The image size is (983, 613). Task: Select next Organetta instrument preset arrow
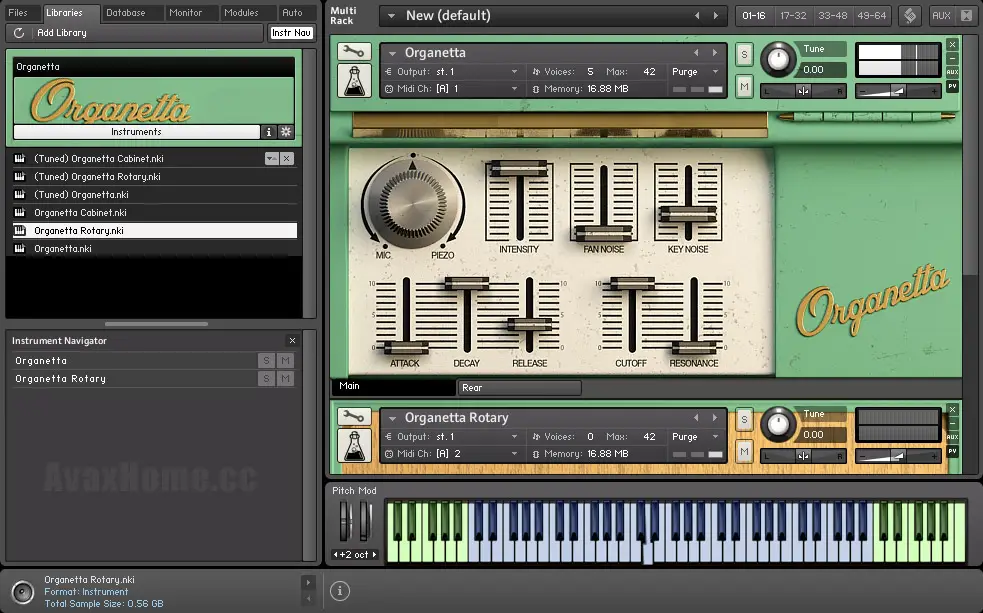pyautogui.click(x=715, y=53)
